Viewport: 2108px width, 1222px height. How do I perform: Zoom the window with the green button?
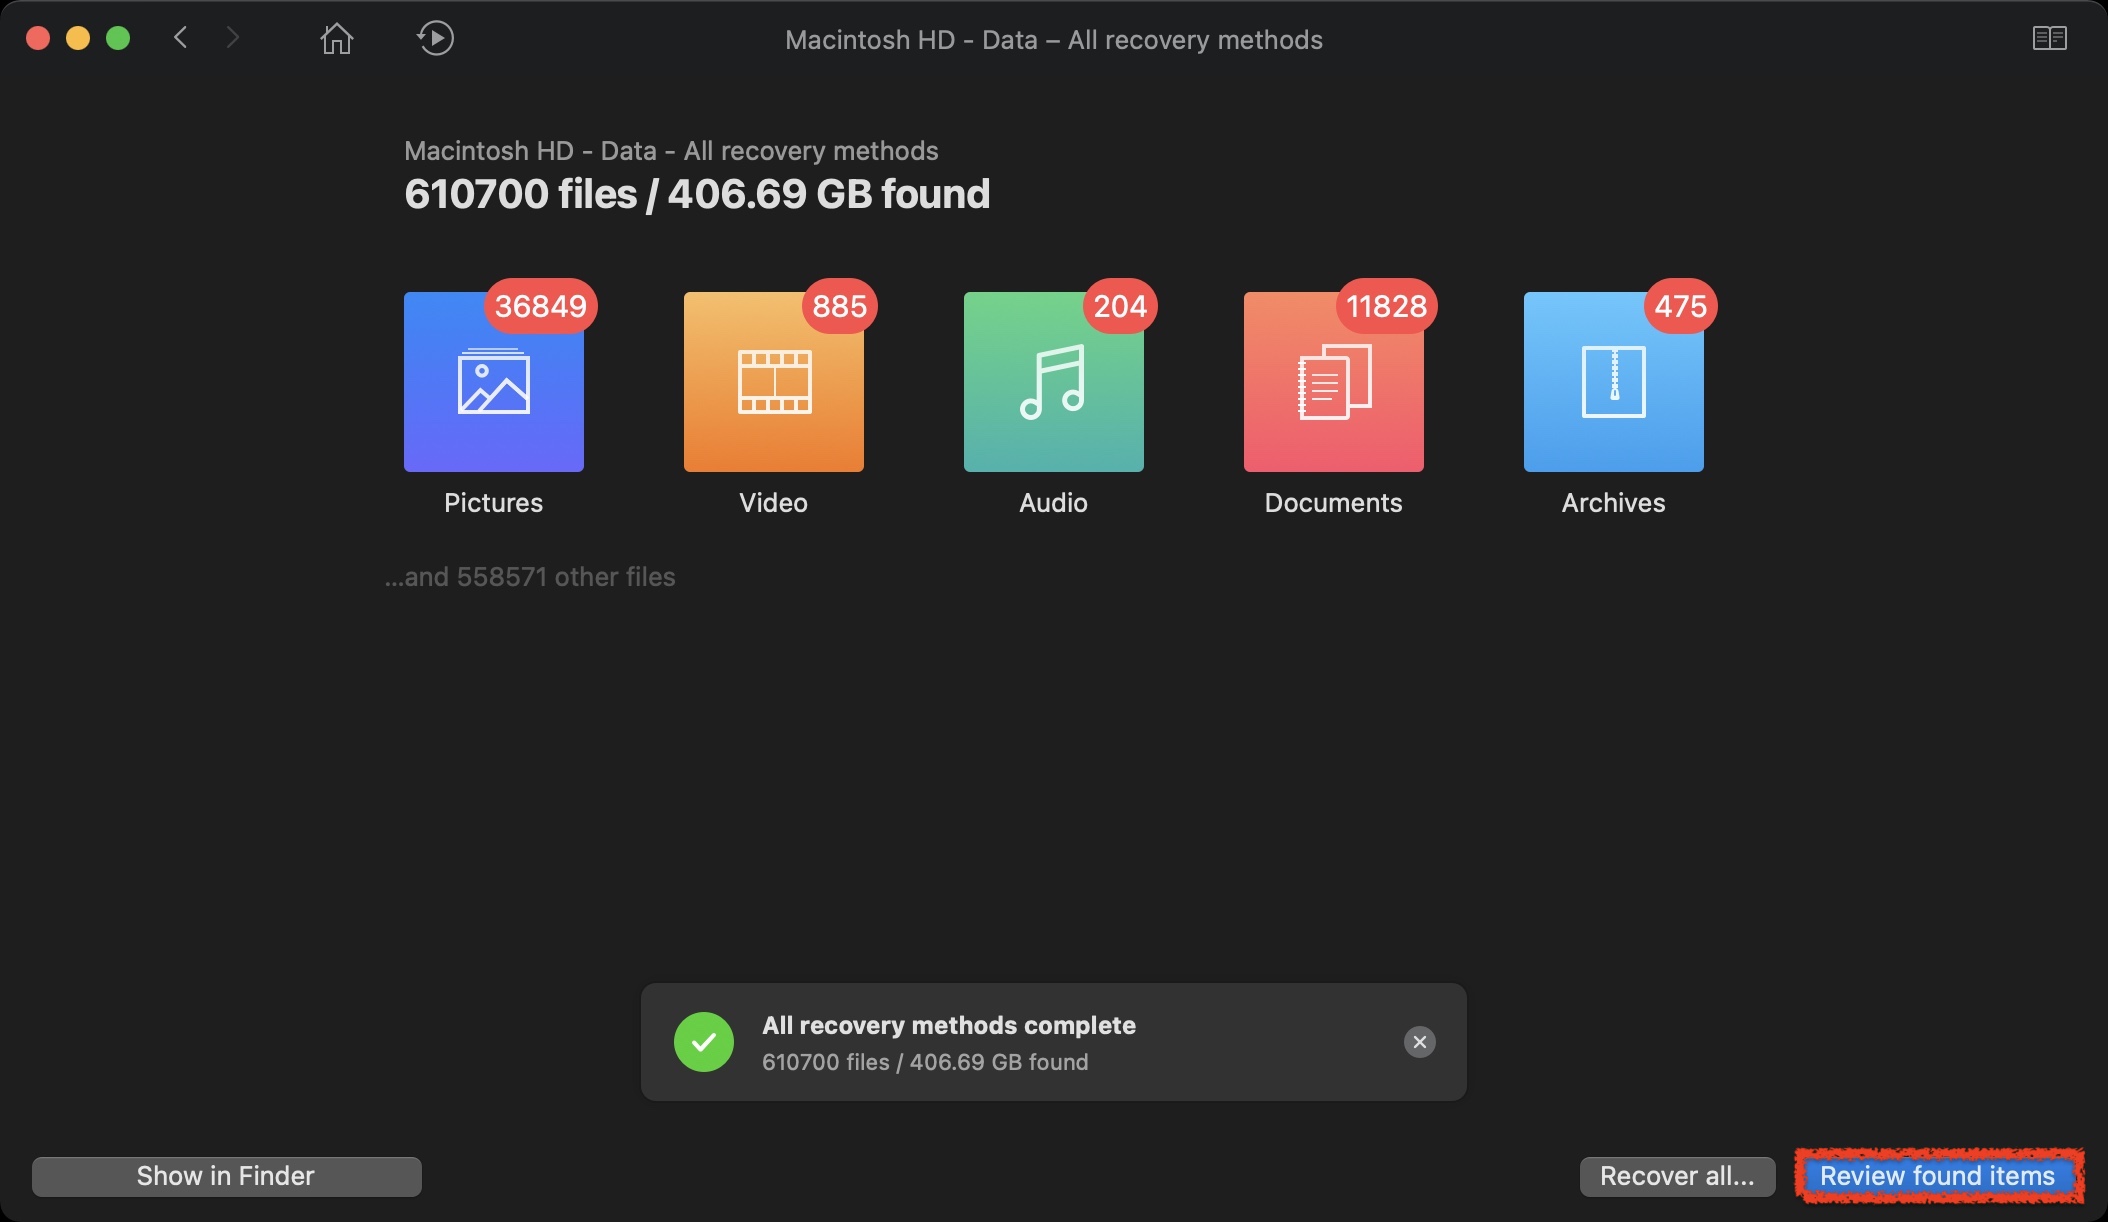(x=118, y=38)
